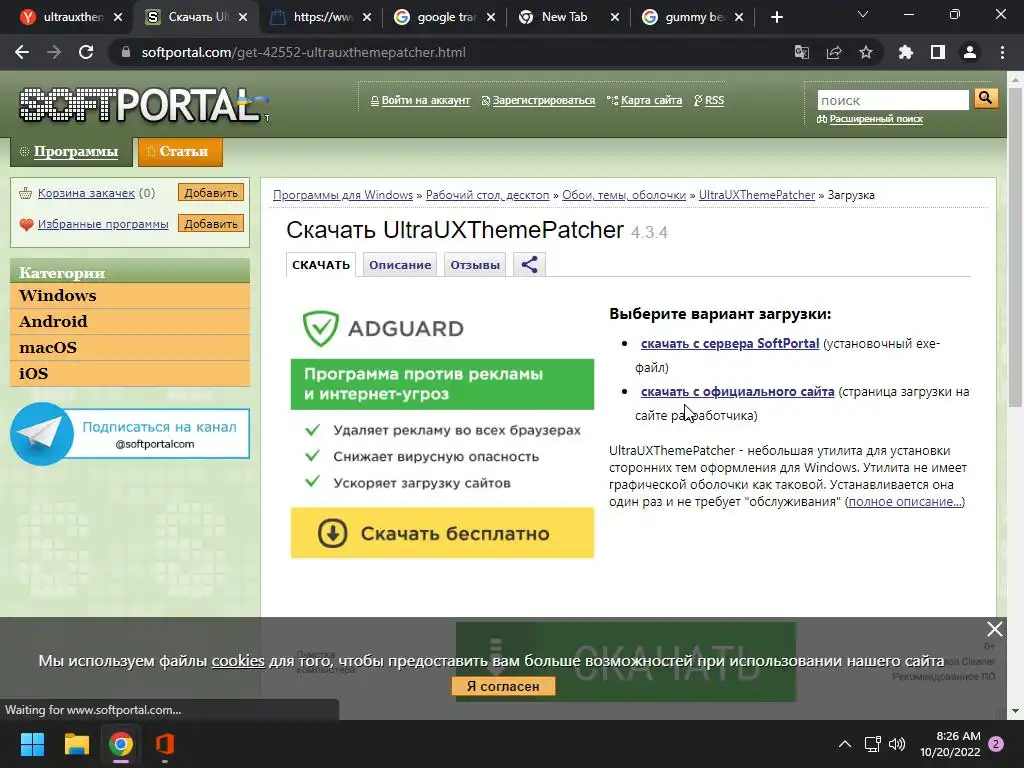
Task: Switch to the New Tab browser tab
Action: pyautogui.click(x=564, y=17)
